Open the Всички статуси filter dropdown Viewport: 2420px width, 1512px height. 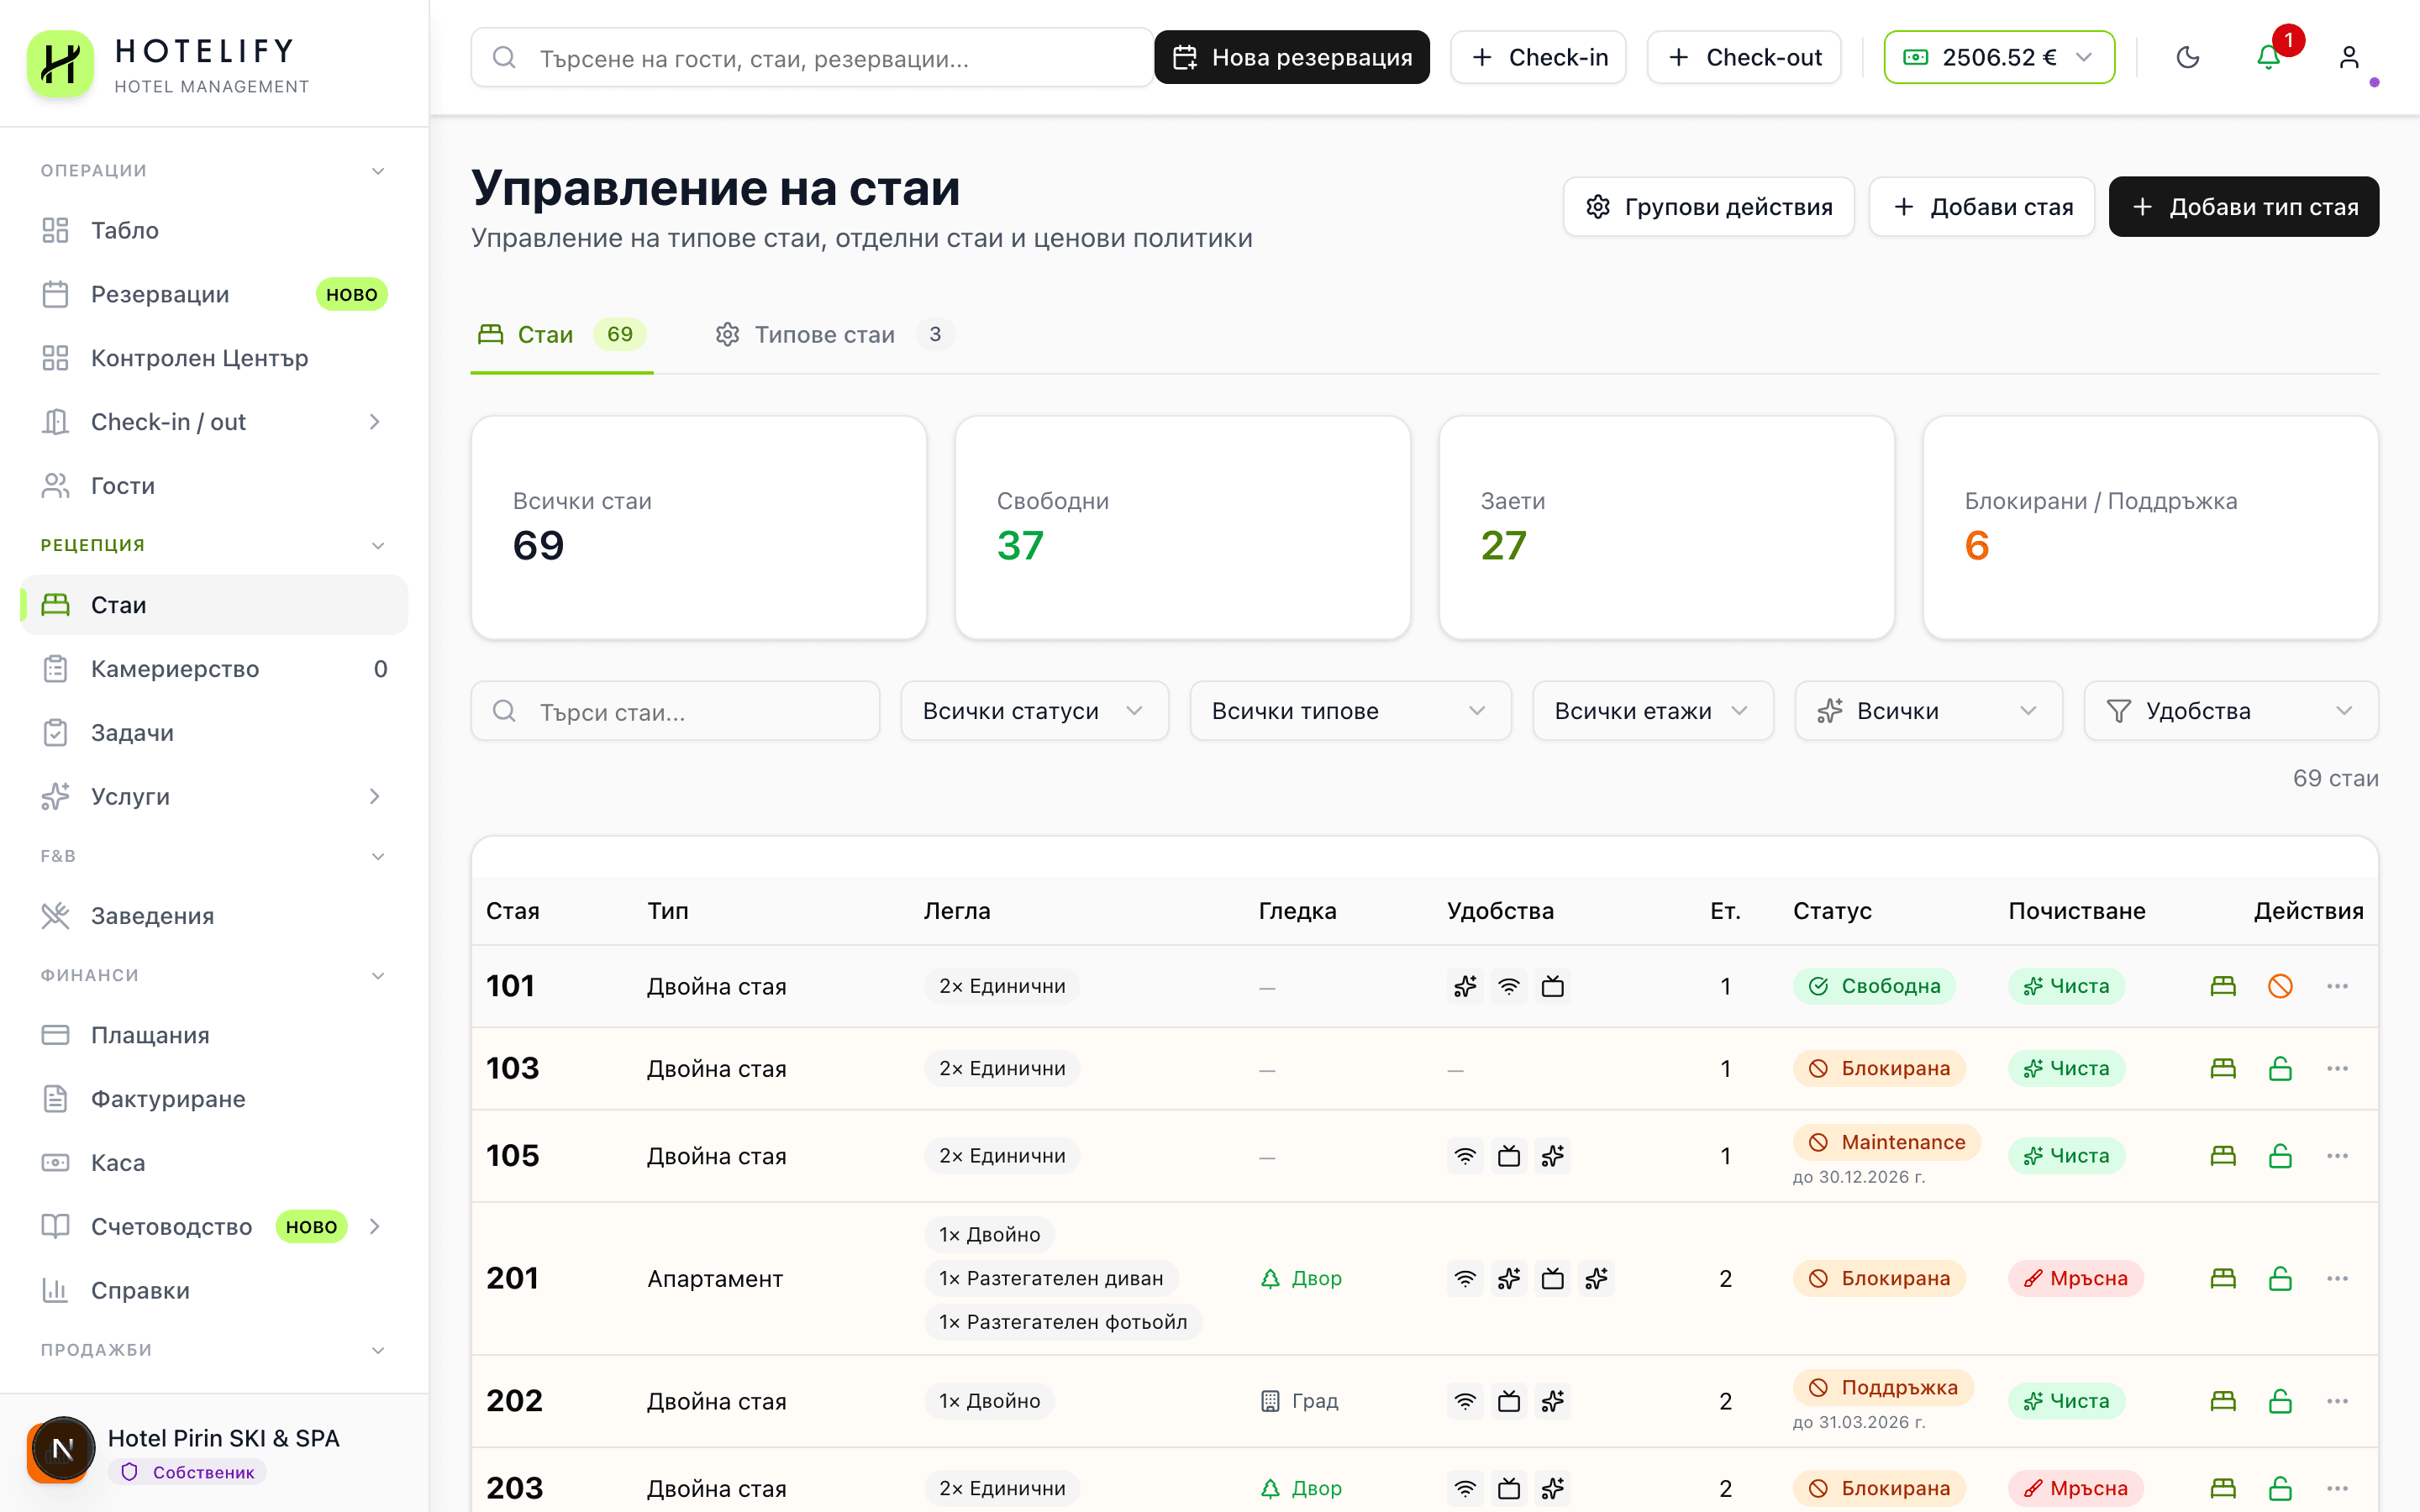pyautogui.click(x=1034, y=710)
